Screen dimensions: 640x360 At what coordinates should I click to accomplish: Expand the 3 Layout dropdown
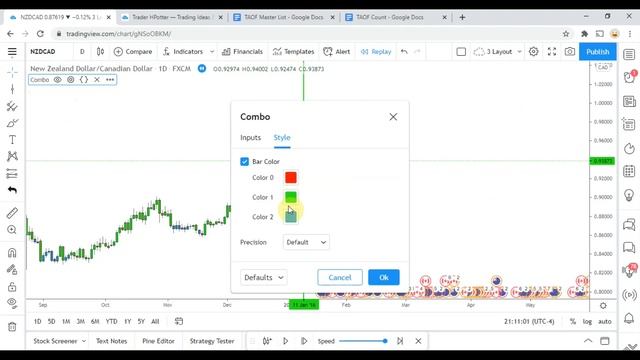tap(520, 52)
